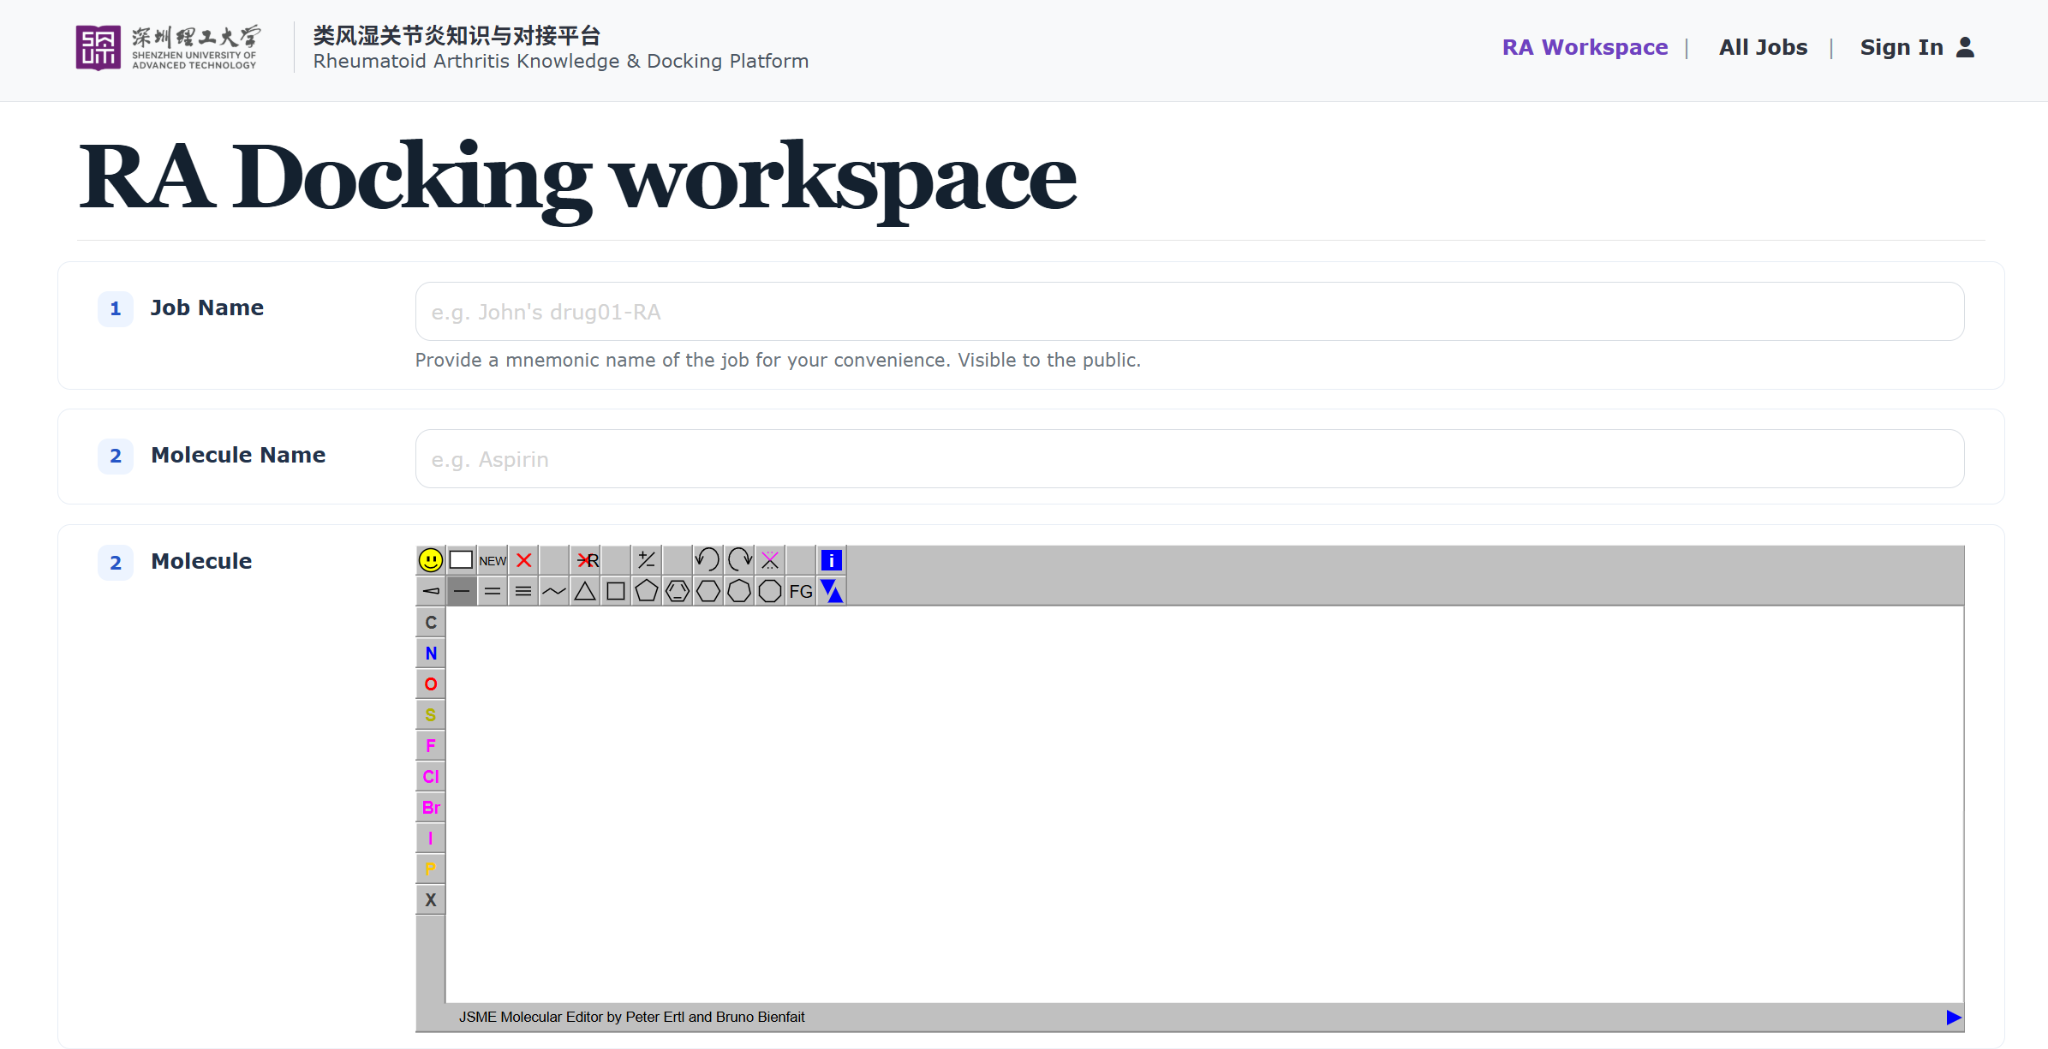Click the Sign In link
The width and height of the screenshot is (2048, 1049).
click(1917, 47)
